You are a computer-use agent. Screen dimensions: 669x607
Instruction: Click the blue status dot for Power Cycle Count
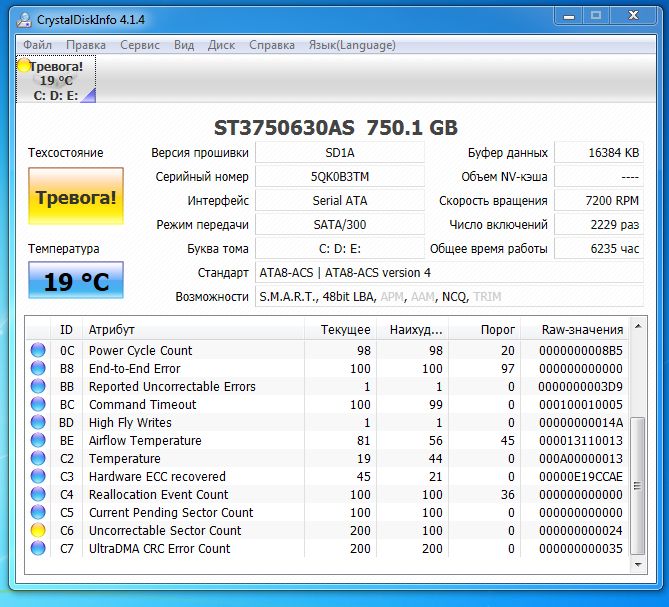38,350
